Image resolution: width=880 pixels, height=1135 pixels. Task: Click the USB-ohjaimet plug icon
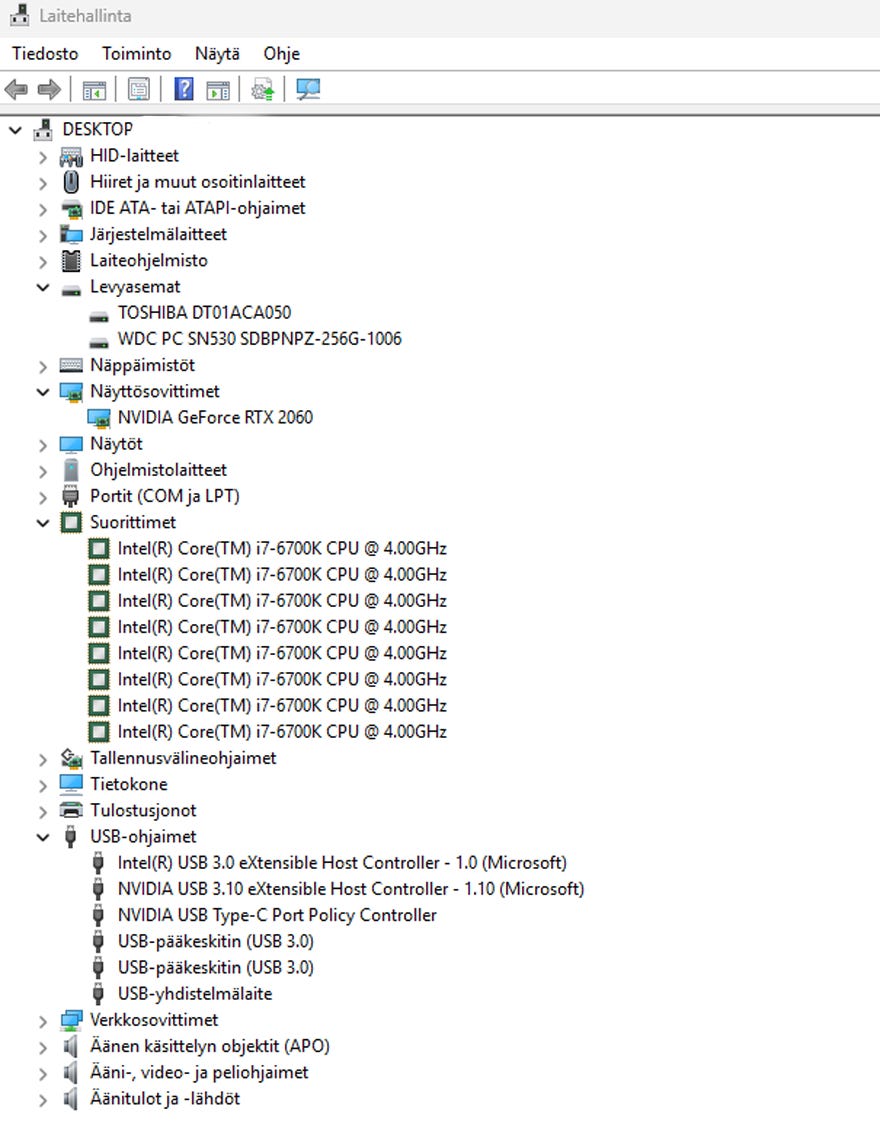tap(71, 836)
